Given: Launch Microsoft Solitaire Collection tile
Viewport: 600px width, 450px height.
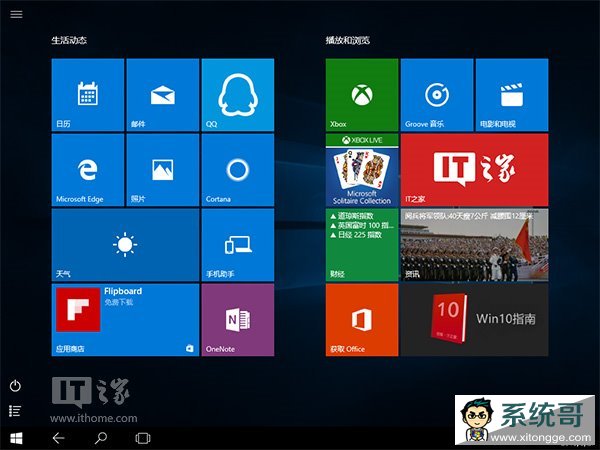Looking at the screenshot, I should pos(362,170).
